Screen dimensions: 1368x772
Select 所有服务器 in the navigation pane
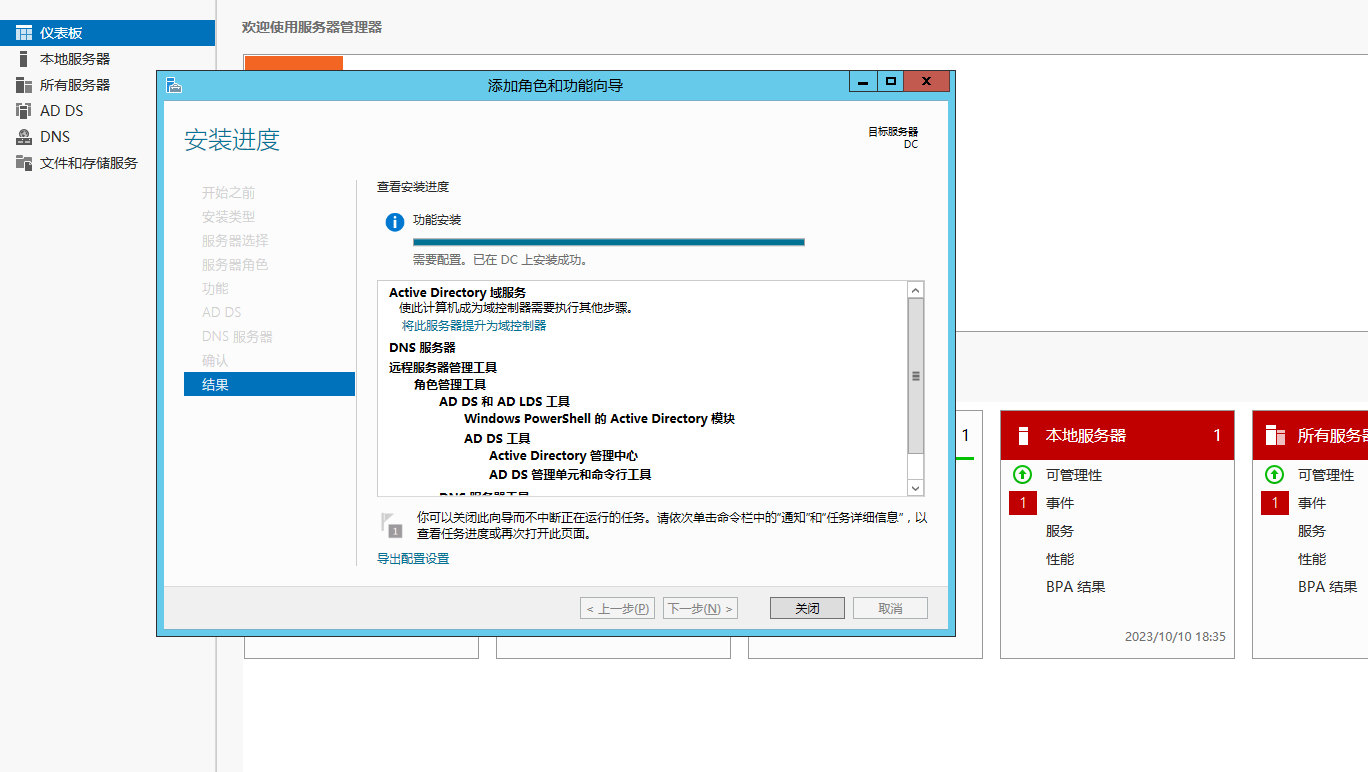(x=107, y=85)
